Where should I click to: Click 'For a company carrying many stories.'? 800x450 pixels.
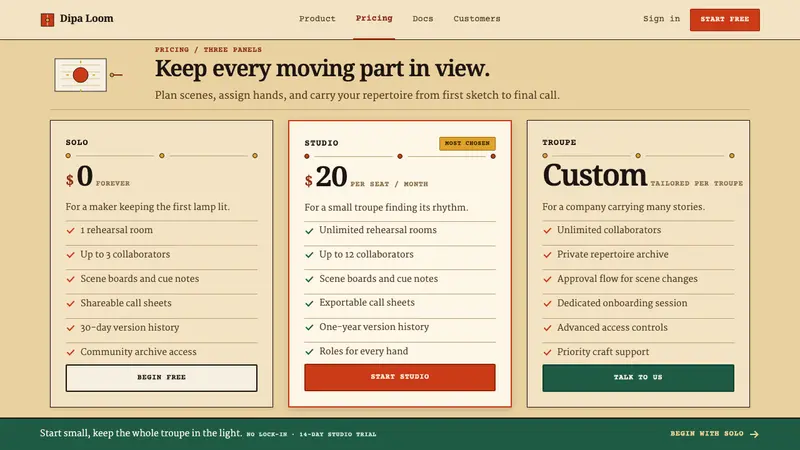tap(623, 207)
